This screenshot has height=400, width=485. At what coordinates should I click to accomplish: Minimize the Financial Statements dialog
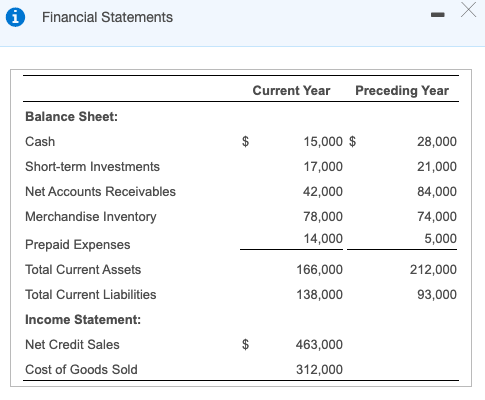(437, 15)
